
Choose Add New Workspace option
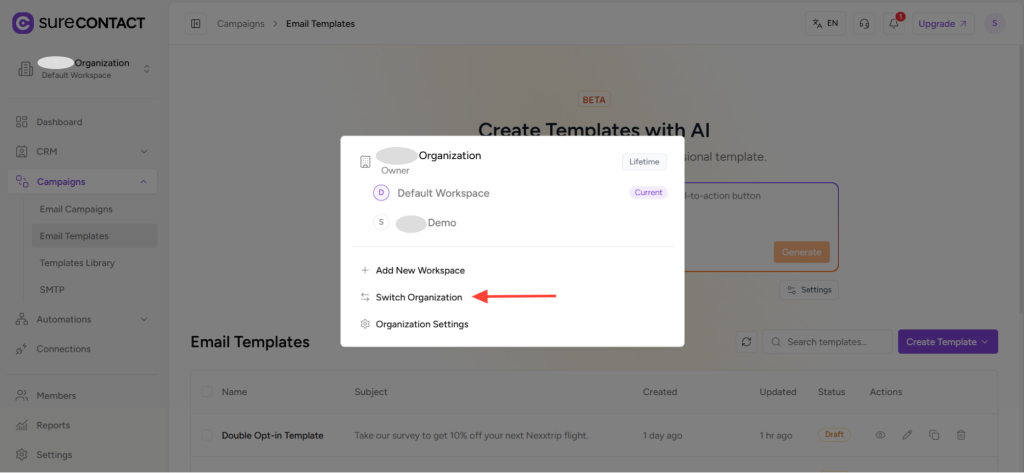(419, 270)
